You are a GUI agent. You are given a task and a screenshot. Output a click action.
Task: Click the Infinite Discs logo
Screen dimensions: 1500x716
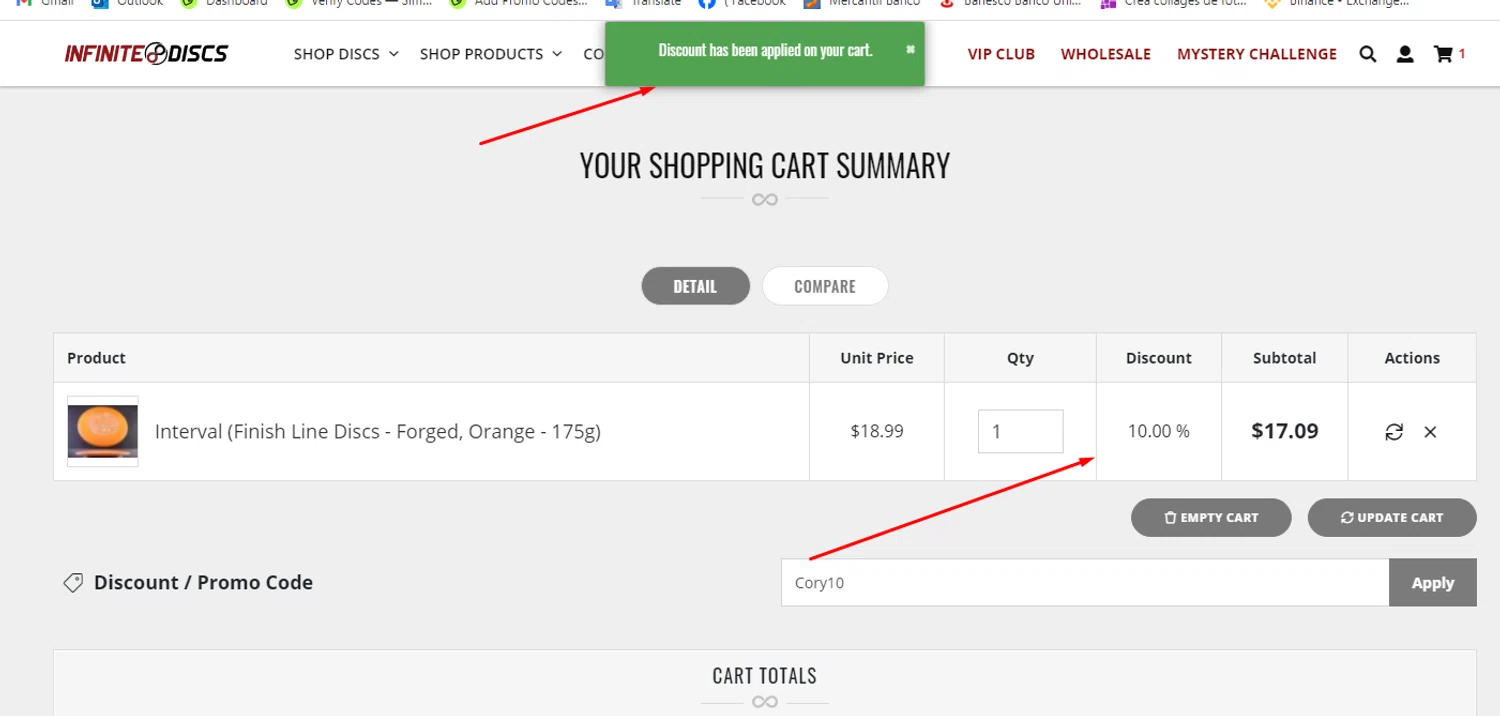pyautogui.click(x=147, y=54)
